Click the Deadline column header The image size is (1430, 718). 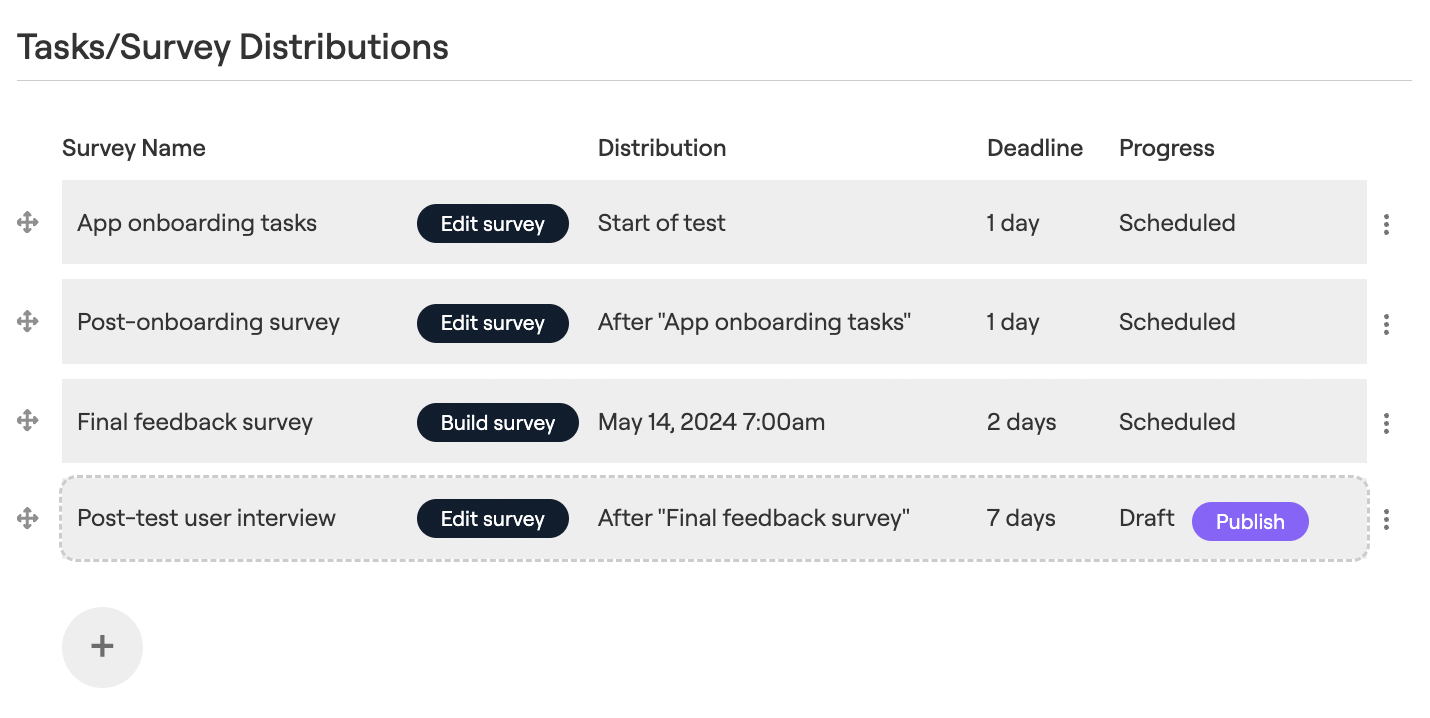click(1034, 147)
